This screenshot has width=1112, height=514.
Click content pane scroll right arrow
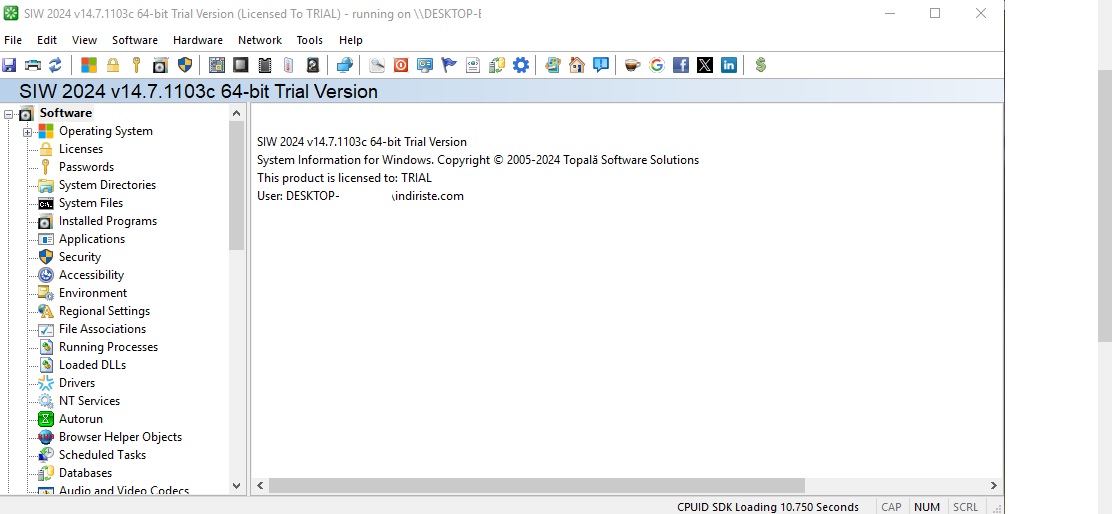click(994, 486)
